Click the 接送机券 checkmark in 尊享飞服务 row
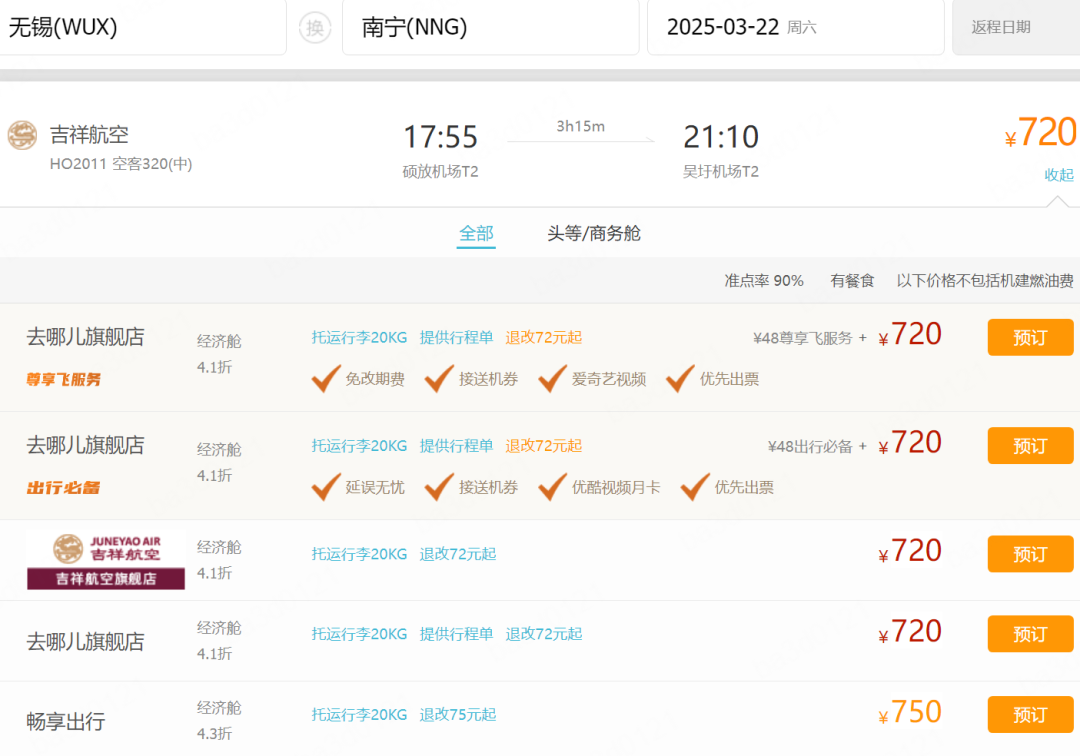Screen dimensions: 1080x756 [x=439, y=379]
